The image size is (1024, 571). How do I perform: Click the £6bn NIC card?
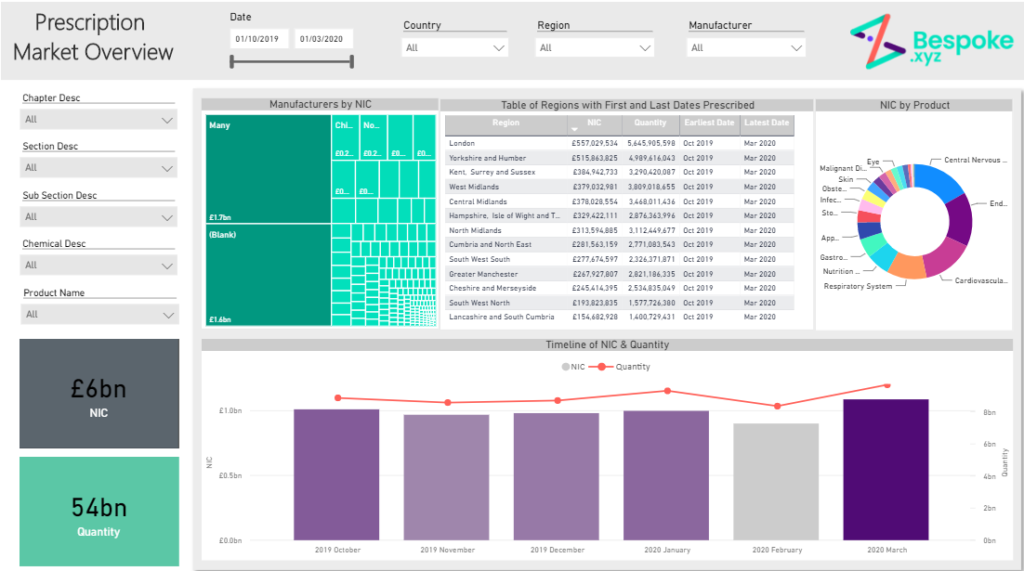tap(99, 393)
